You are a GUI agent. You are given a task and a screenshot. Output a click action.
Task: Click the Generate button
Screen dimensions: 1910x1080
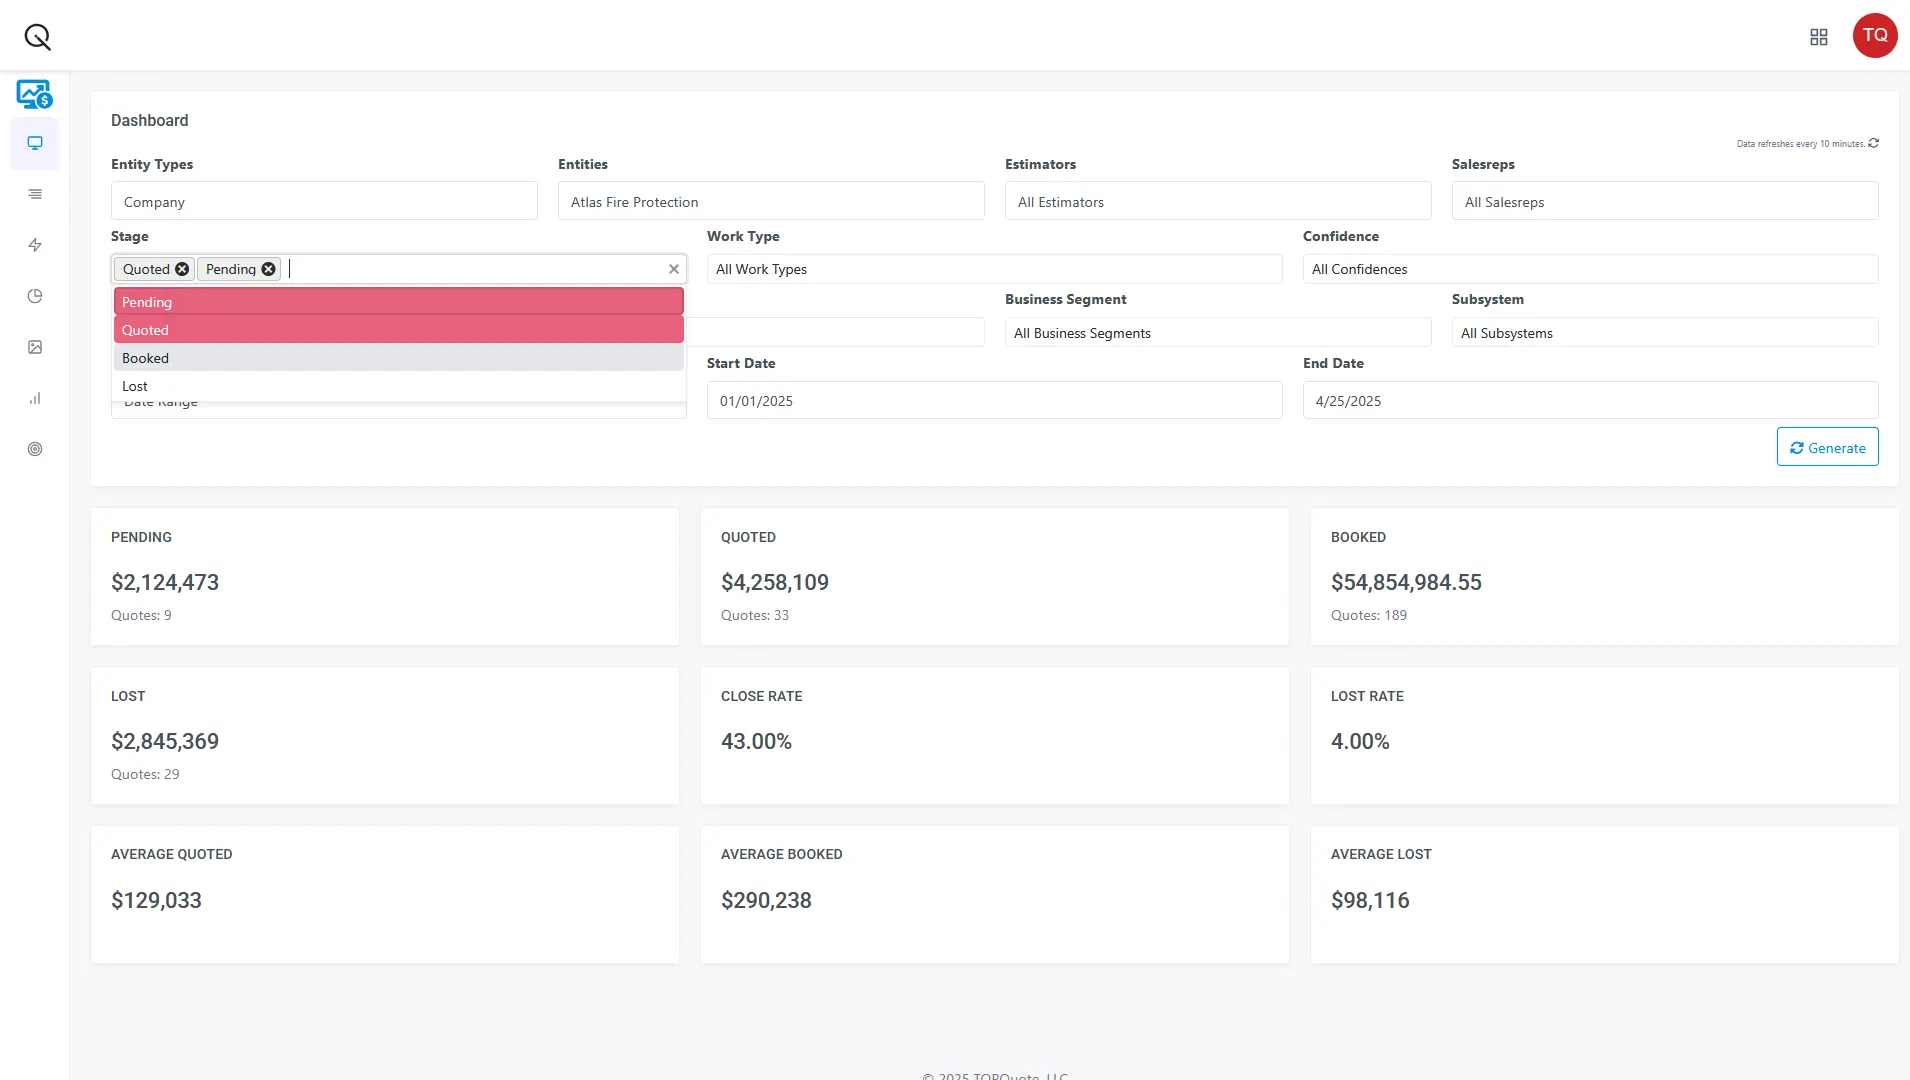click(x=1826, y=447)
